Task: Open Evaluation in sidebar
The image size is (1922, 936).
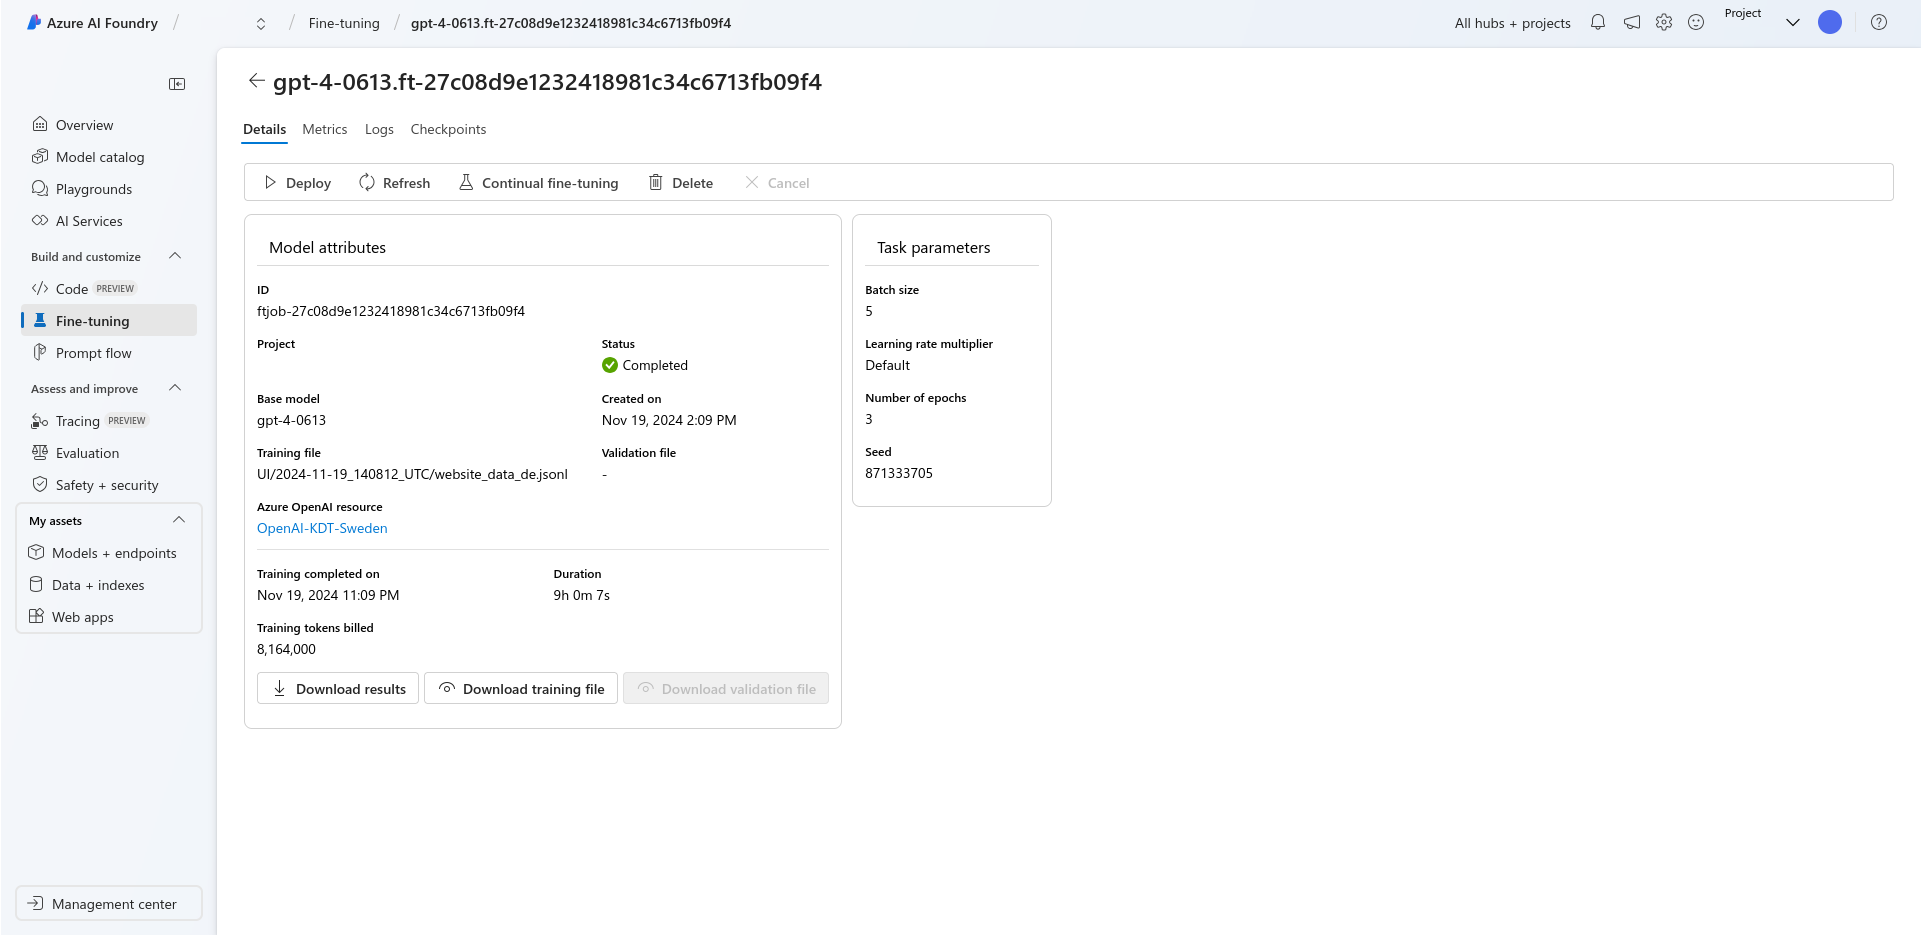Action: pos(108,453)
